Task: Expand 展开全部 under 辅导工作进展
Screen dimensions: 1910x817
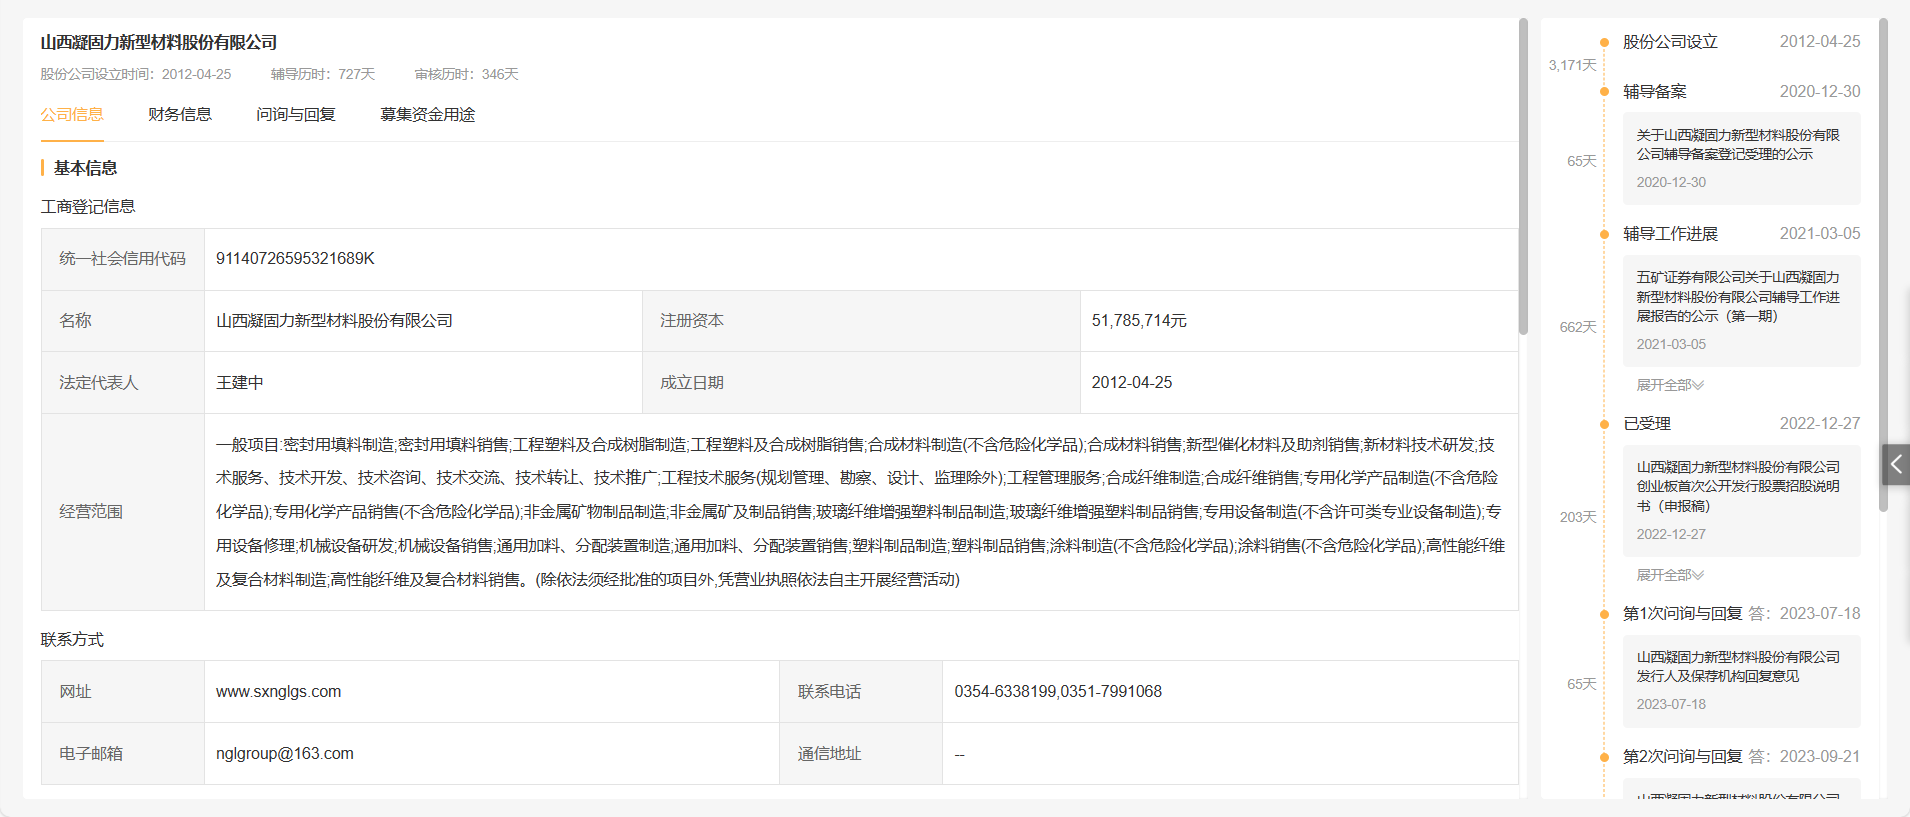Action: pos(1670,385)
